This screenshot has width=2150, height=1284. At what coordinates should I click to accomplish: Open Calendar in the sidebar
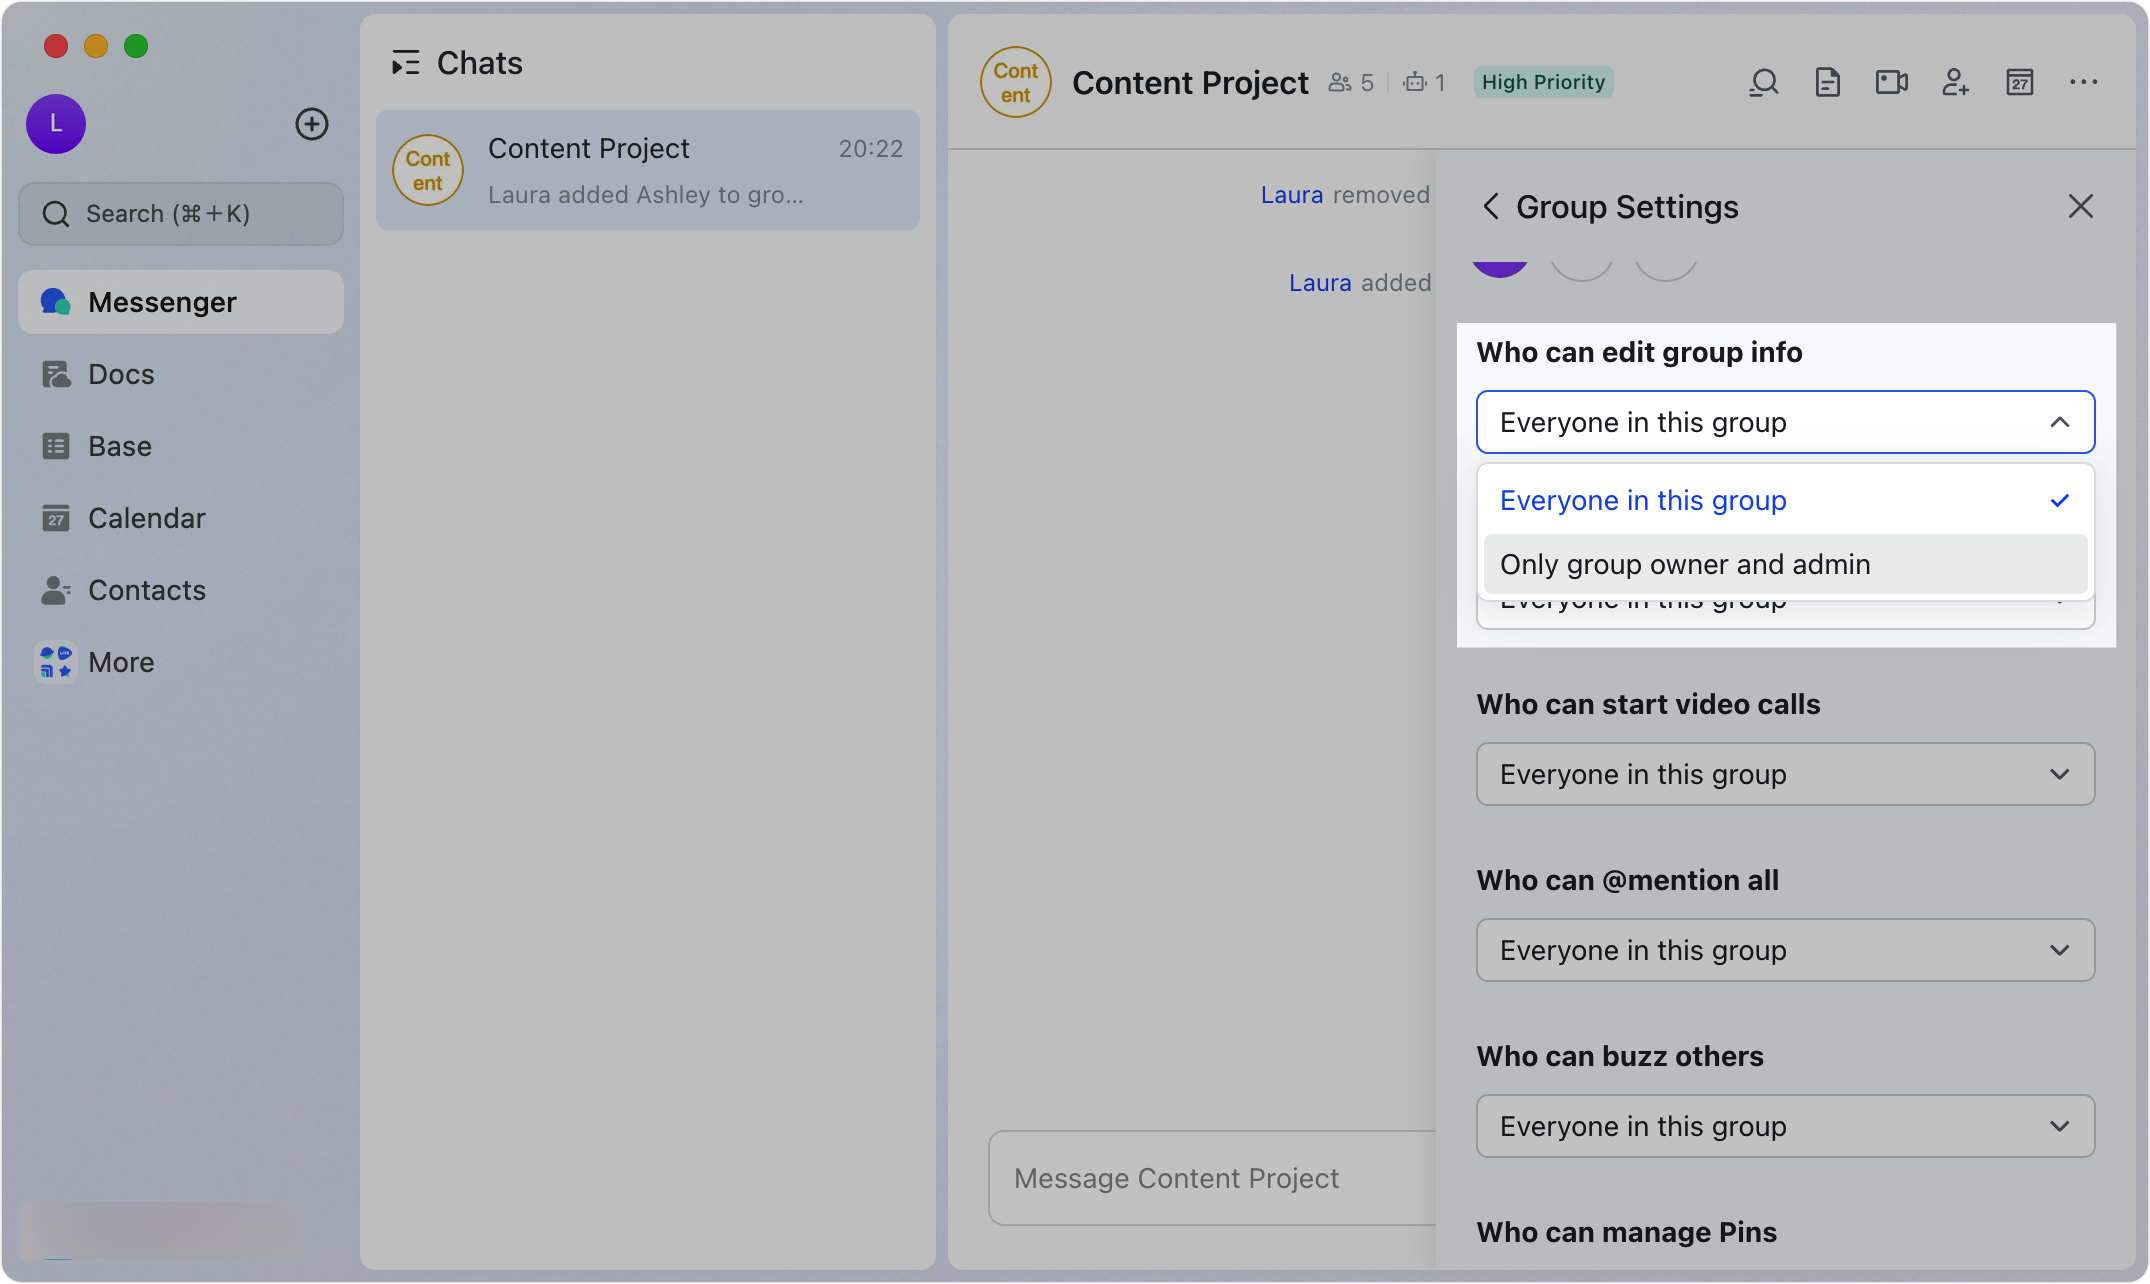click(x=181, y=518)
